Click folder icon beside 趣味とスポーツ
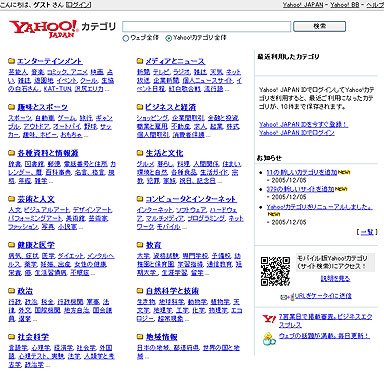The image size is (384, 378). coord(12,107)
